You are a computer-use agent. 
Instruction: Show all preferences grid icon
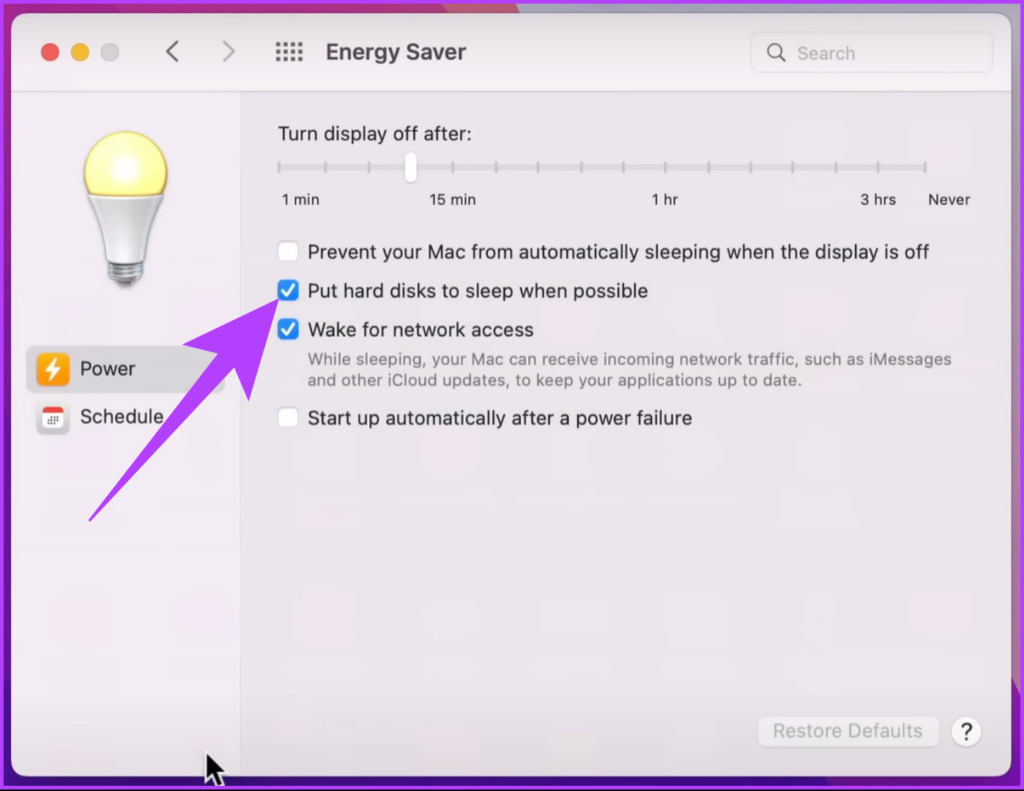point(289,52)
